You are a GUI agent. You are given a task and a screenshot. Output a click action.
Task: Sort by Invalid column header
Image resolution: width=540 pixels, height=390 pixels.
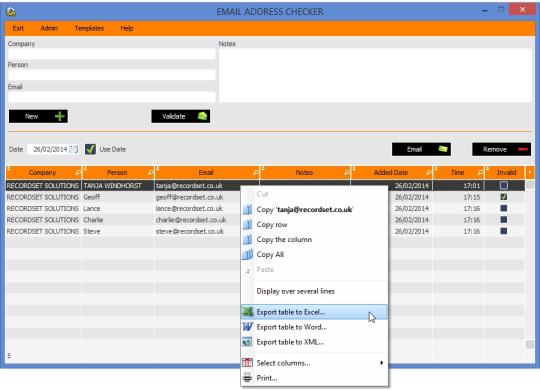[x=506, y=172]
